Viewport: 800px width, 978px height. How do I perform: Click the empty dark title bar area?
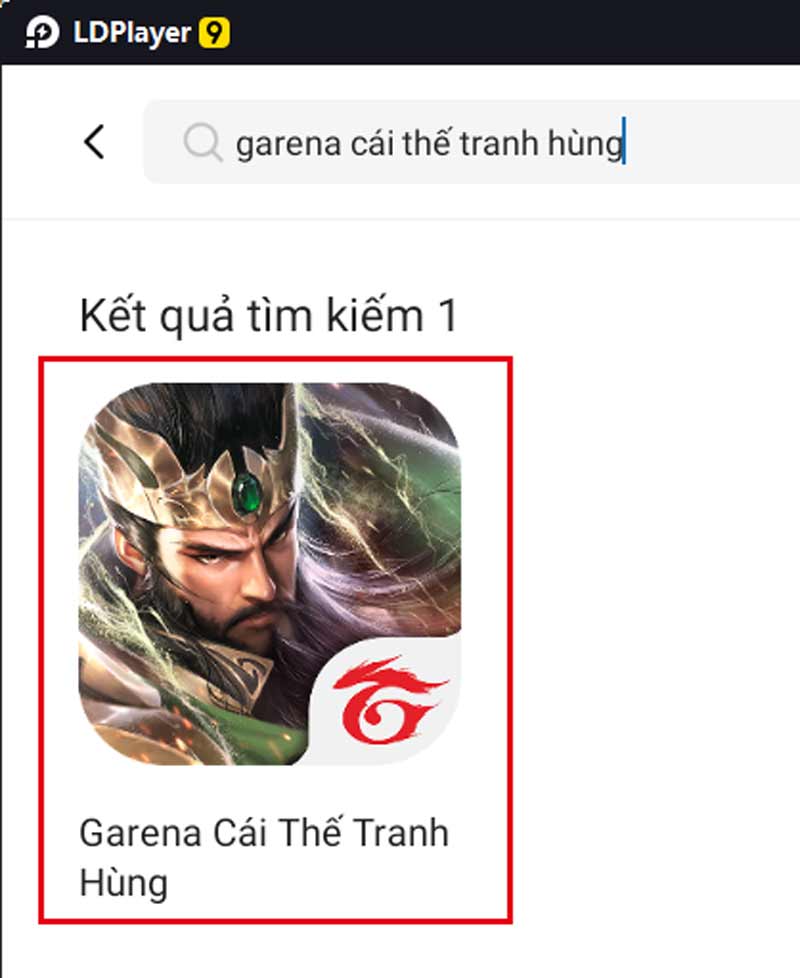511,32
